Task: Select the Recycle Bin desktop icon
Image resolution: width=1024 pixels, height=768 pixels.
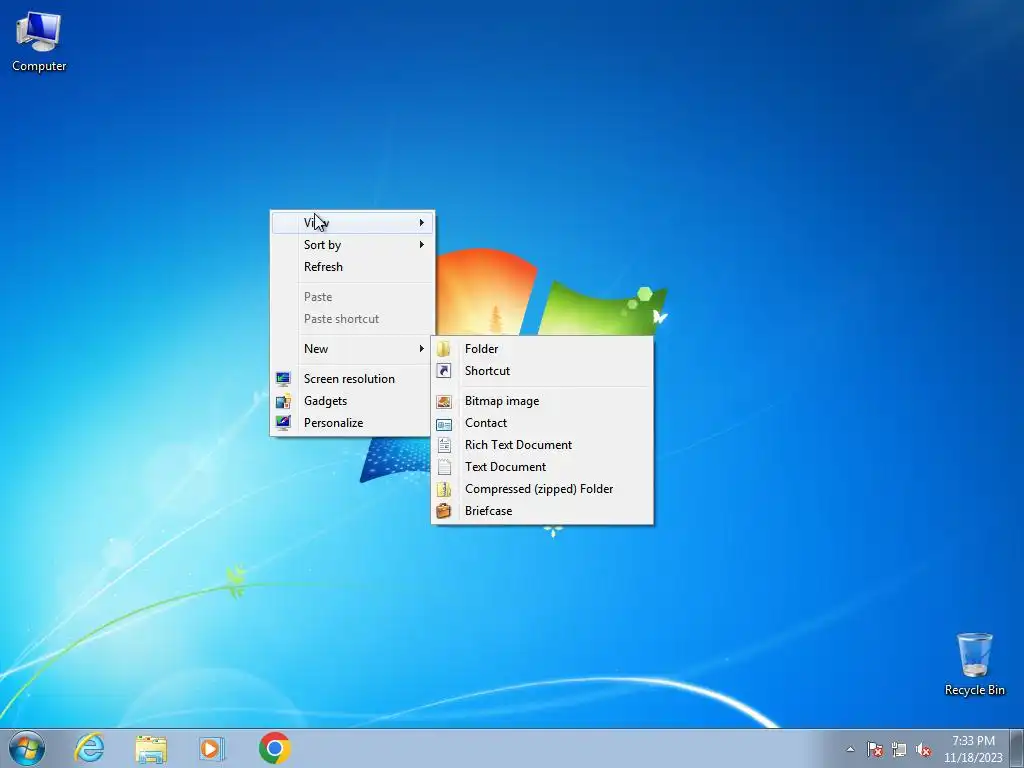Action: (974, 664)
